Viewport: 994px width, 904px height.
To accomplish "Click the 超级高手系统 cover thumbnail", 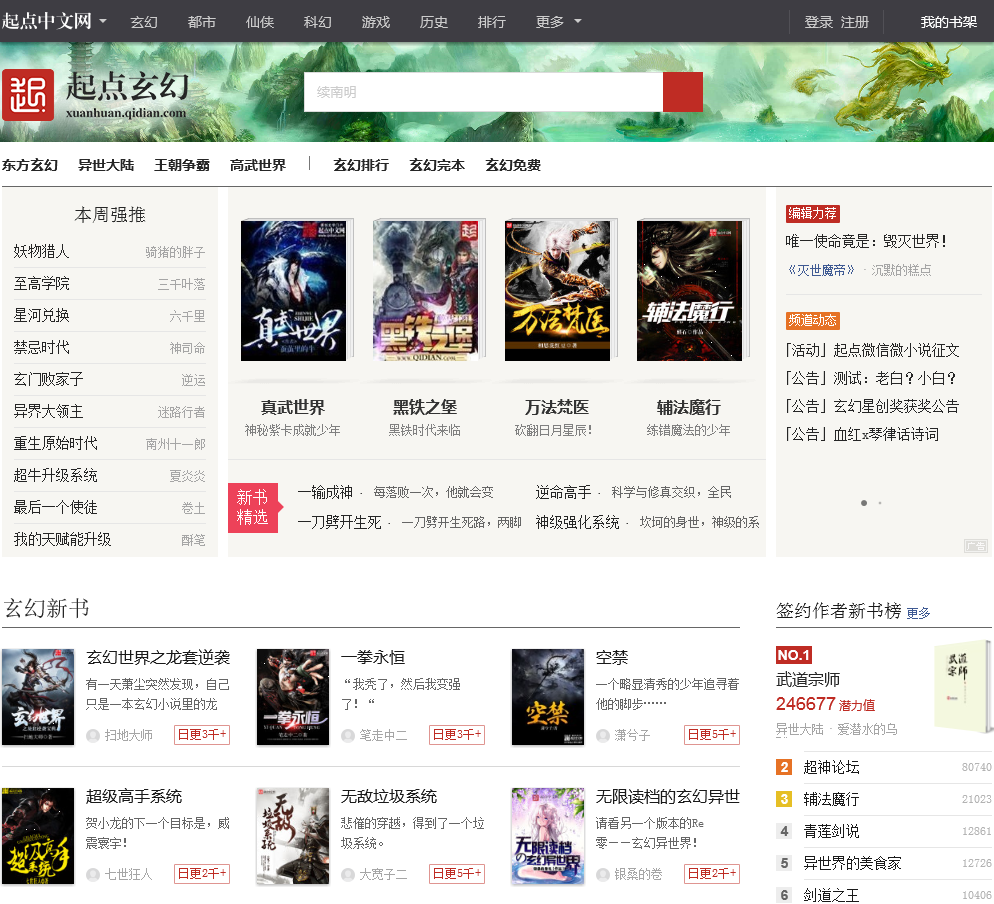I will (x=38, y=836).
